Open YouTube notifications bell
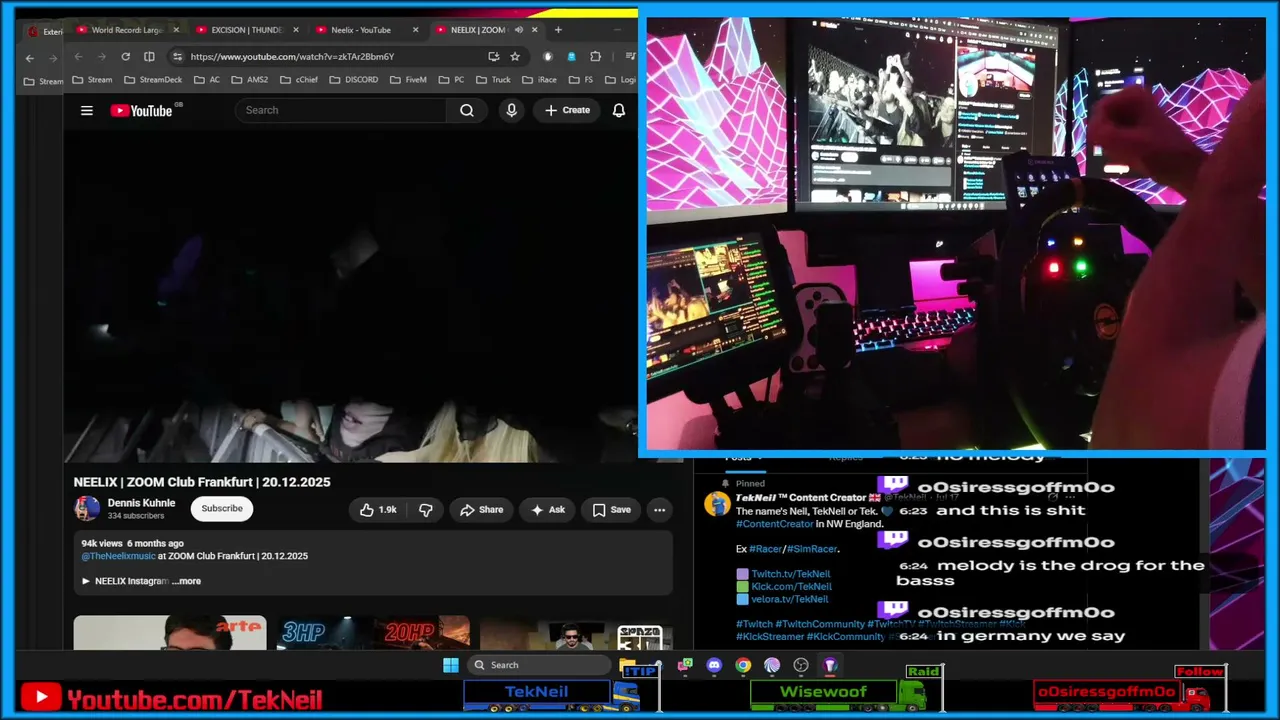 coord(619,110)
